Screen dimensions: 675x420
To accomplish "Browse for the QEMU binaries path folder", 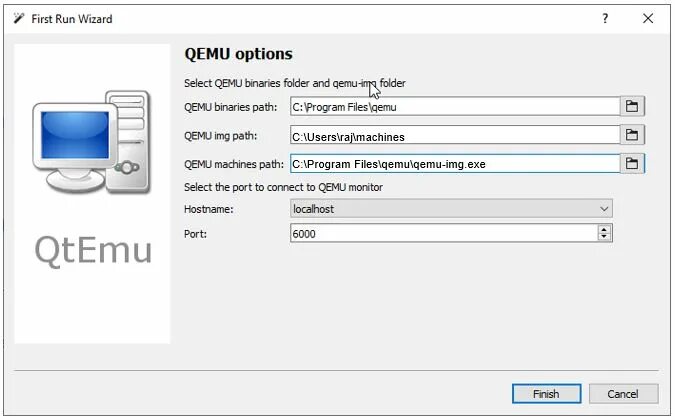I will click(x=632, y=106).
